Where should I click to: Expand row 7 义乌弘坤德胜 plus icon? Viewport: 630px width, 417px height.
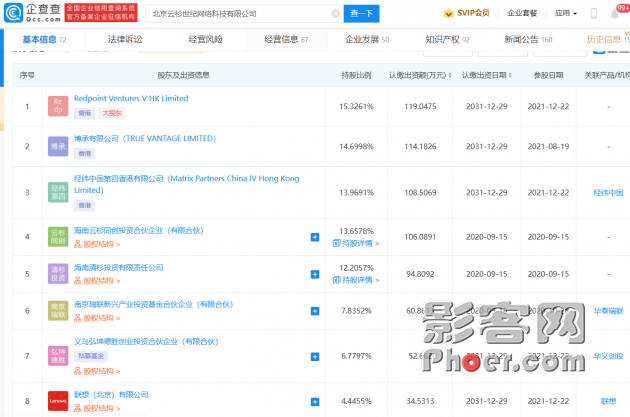tap(315, 356)
